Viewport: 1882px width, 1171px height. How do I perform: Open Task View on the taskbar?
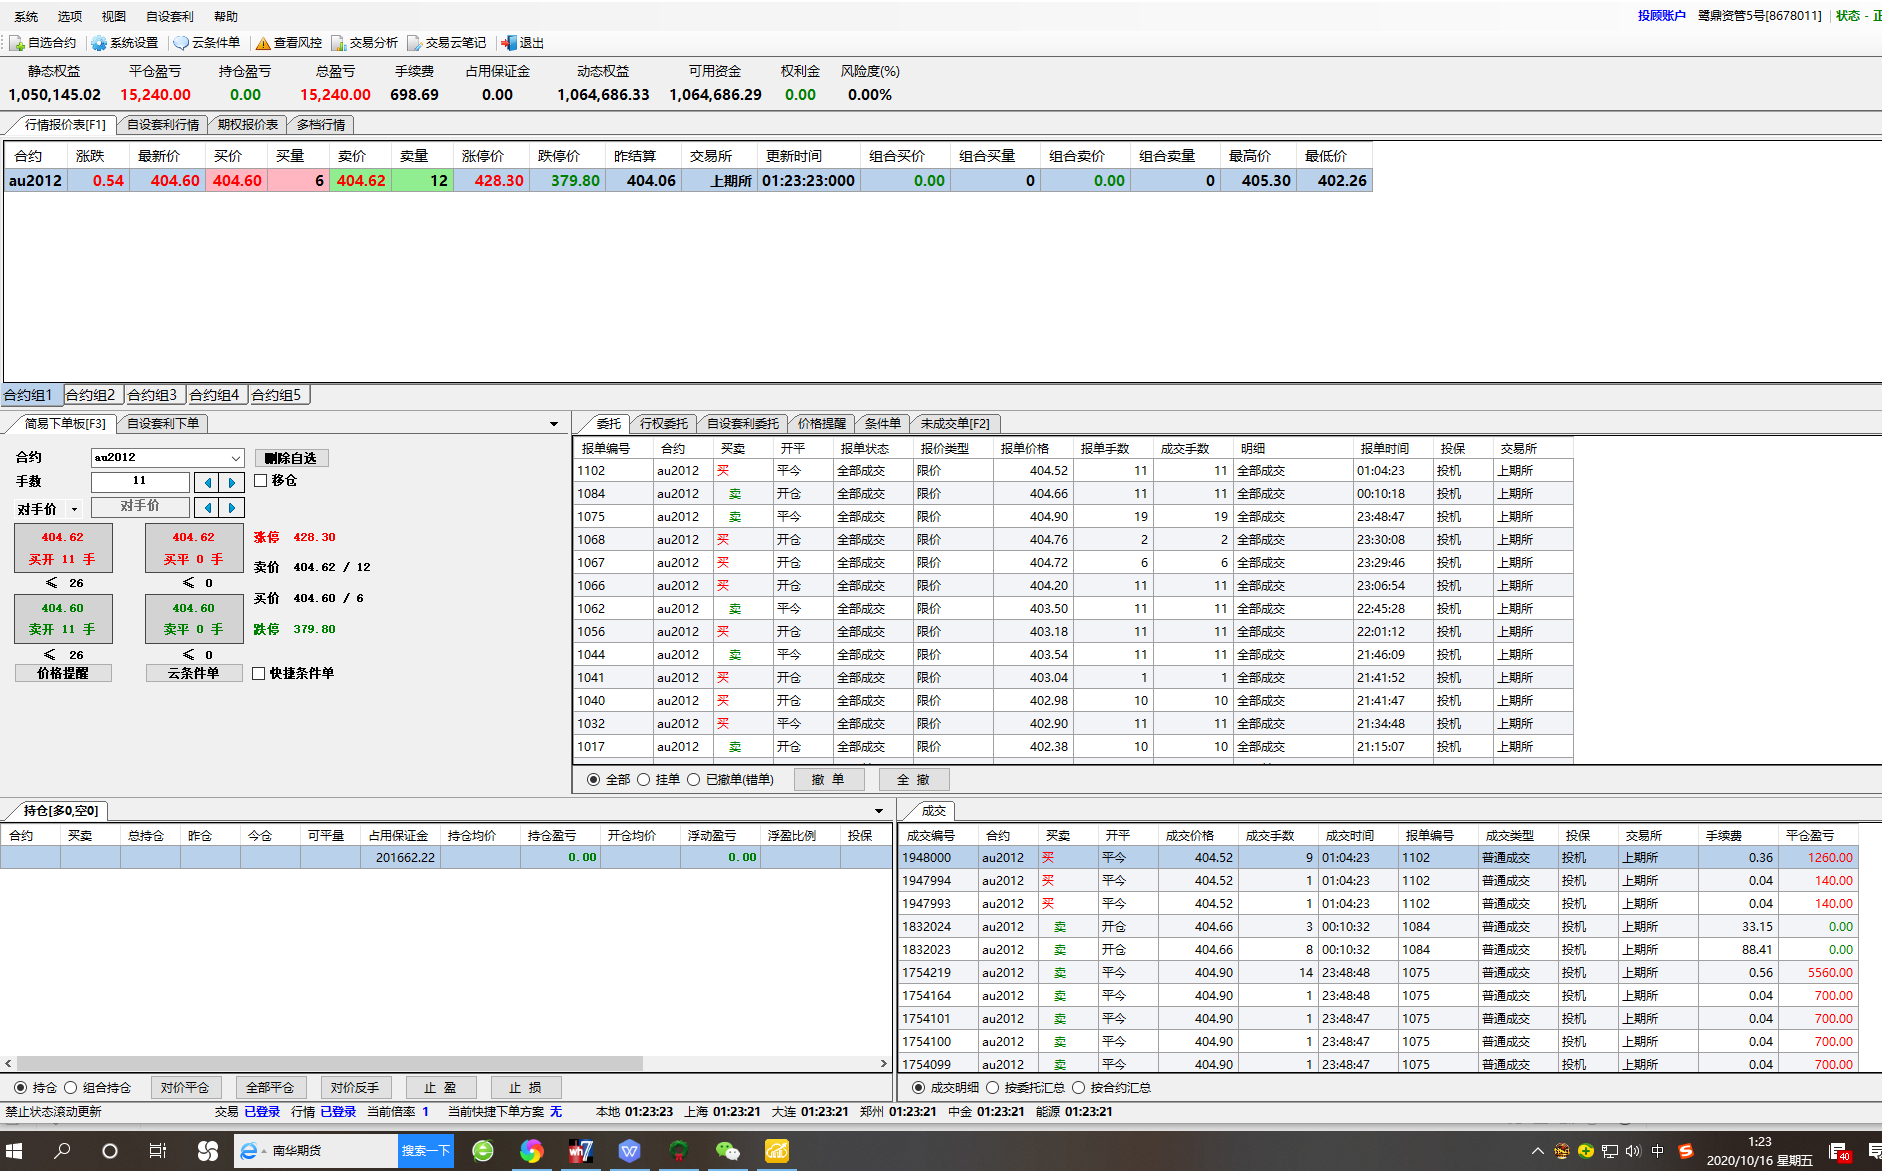[158, 1151]
